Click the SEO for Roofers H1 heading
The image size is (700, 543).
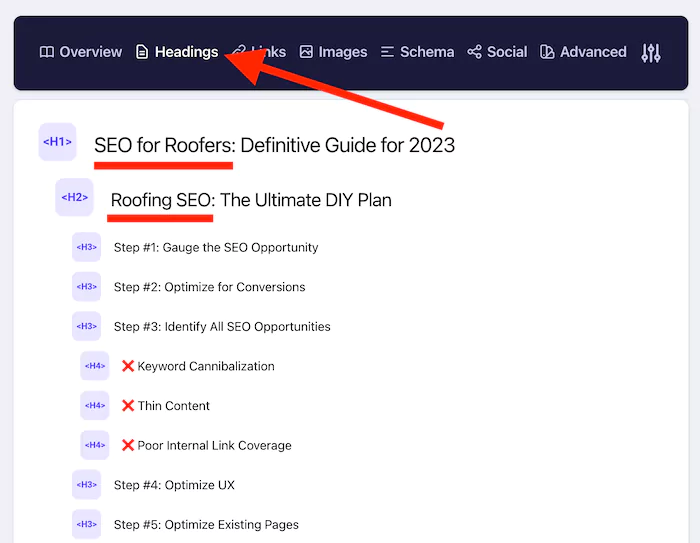tap(274, 145)
